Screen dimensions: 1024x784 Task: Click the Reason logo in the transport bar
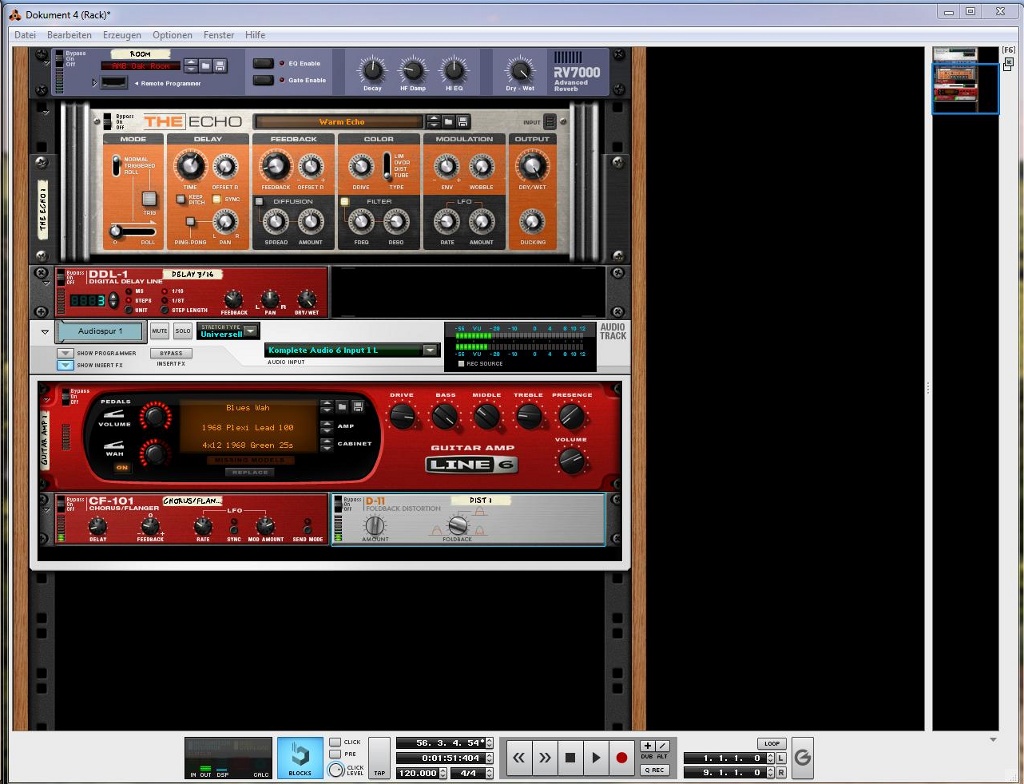click(803, 758)
